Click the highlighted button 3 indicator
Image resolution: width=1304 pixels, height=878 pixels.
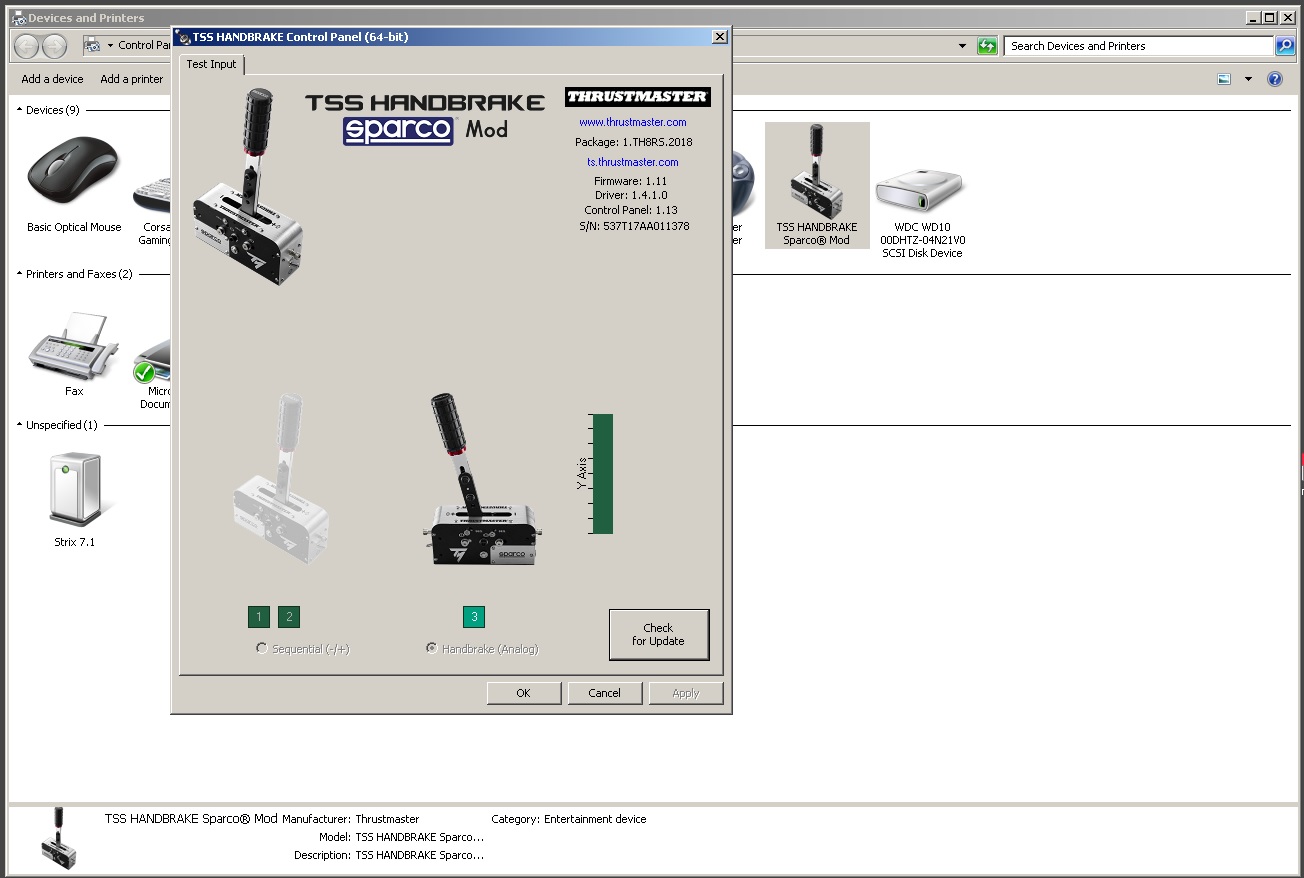click(x=474, y=617)
